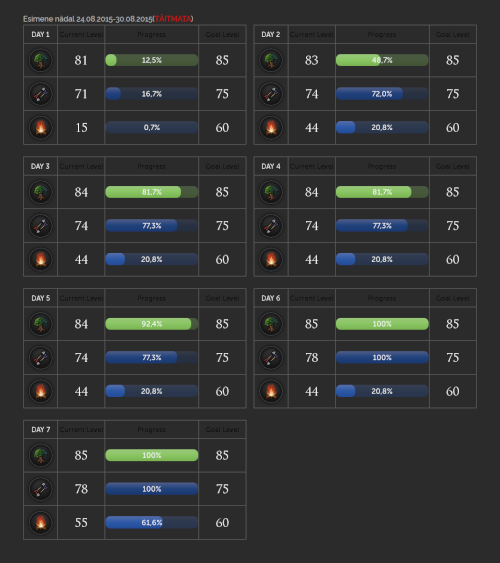Click the Fletching arrows icon in Day 1

pos(41,94)
